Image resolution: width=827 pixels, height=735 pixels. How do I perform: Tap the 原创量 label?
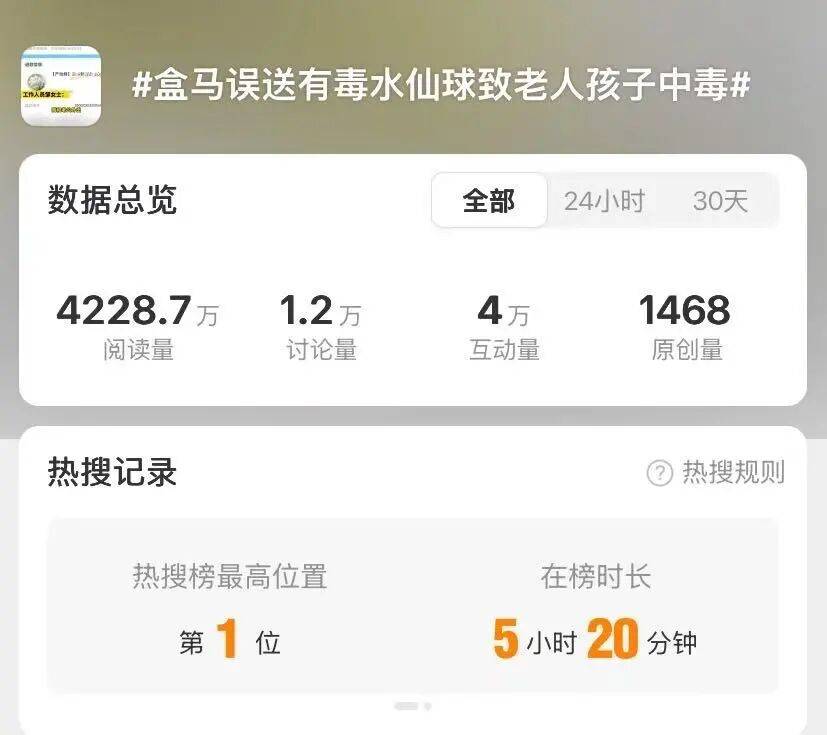(687, 350)
